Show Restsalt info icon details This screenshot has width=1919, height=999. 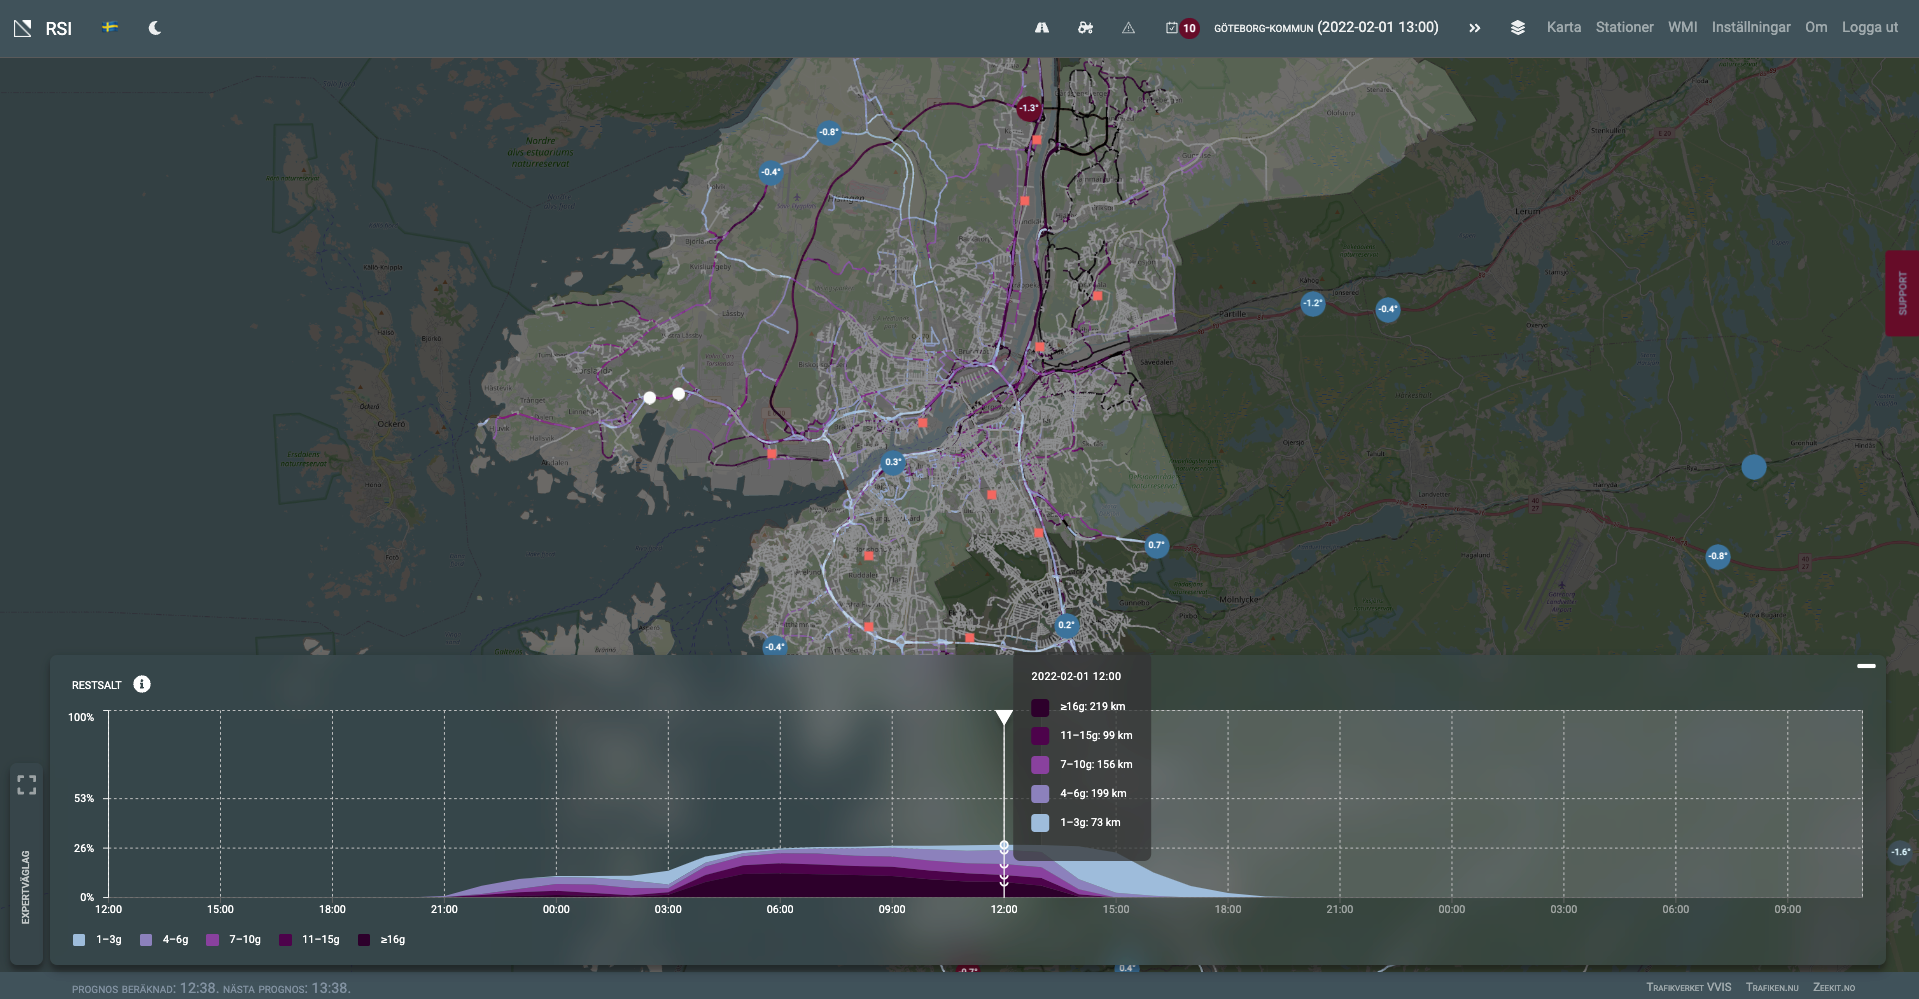pos(142,684)
